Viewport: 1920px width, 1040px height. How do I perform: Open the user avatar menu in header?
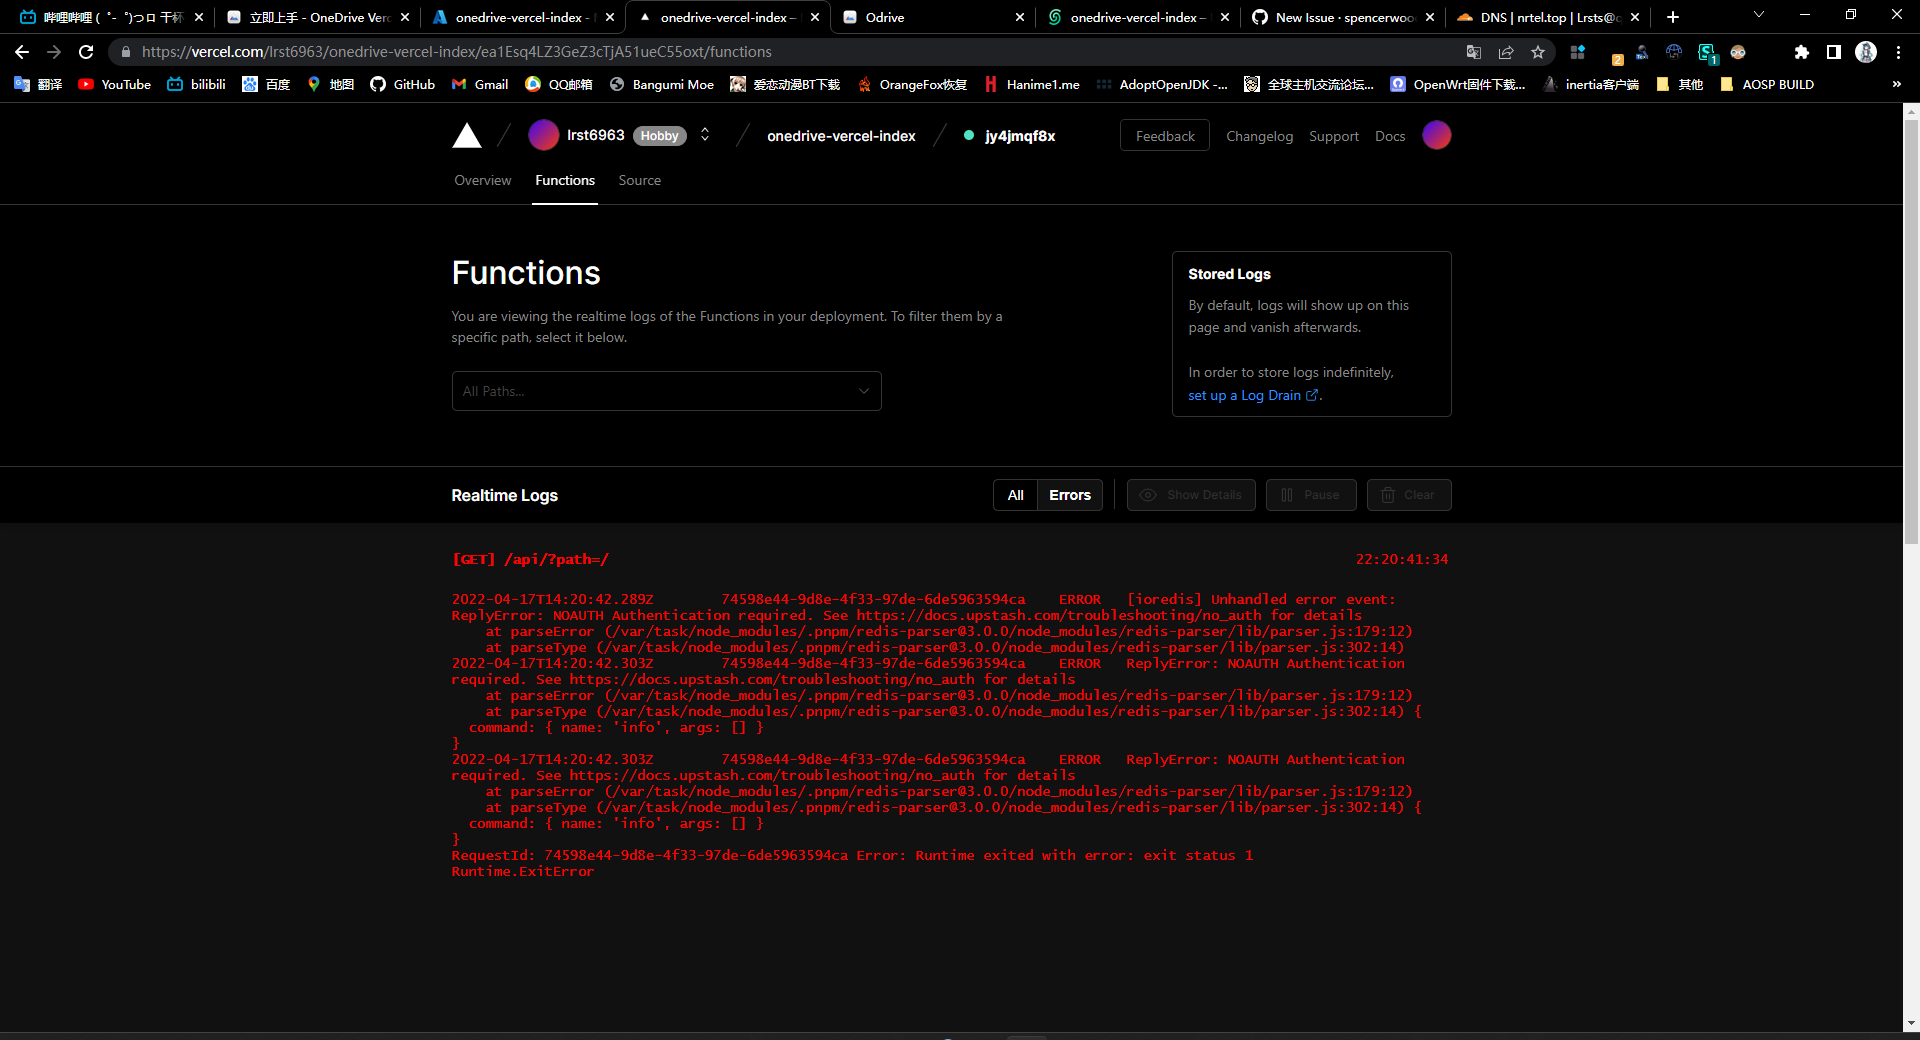(x=1437, y=135)
